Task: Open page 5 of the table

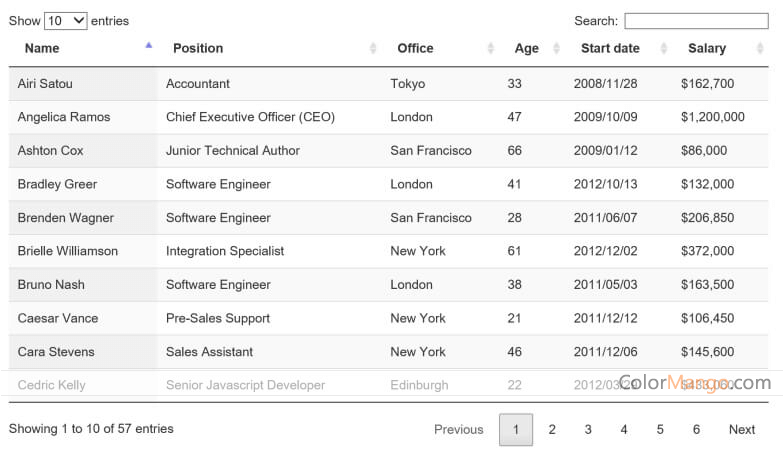Action: [x=660, y=429]
